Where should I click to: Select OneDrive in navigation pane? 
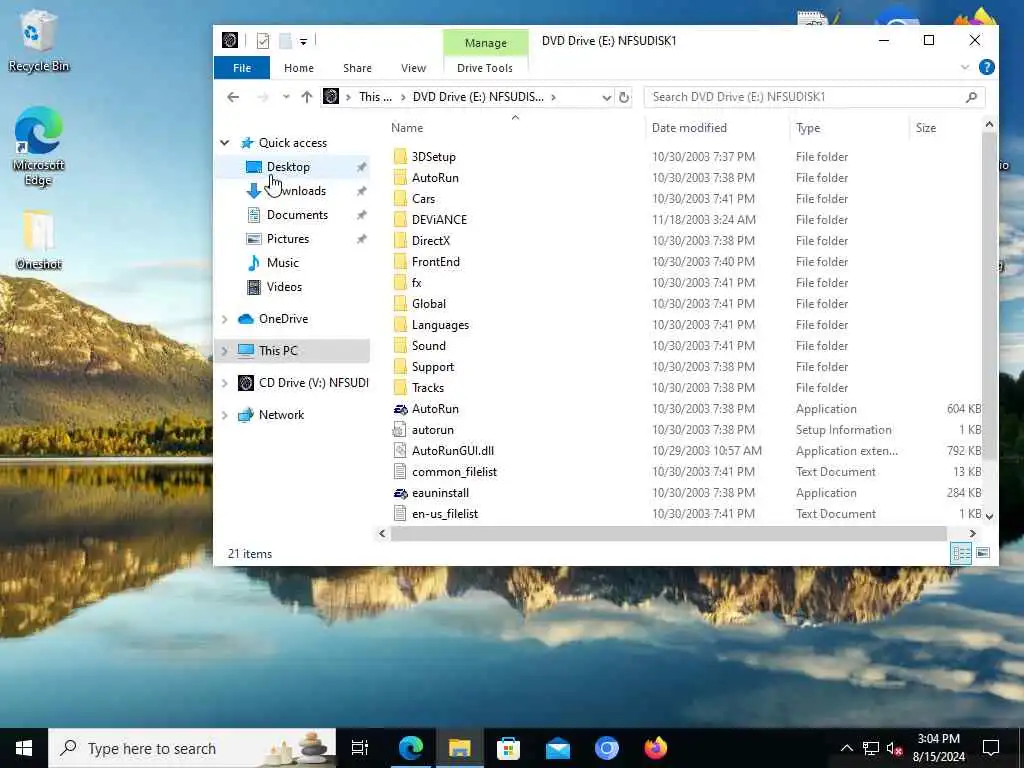[283, 319]
